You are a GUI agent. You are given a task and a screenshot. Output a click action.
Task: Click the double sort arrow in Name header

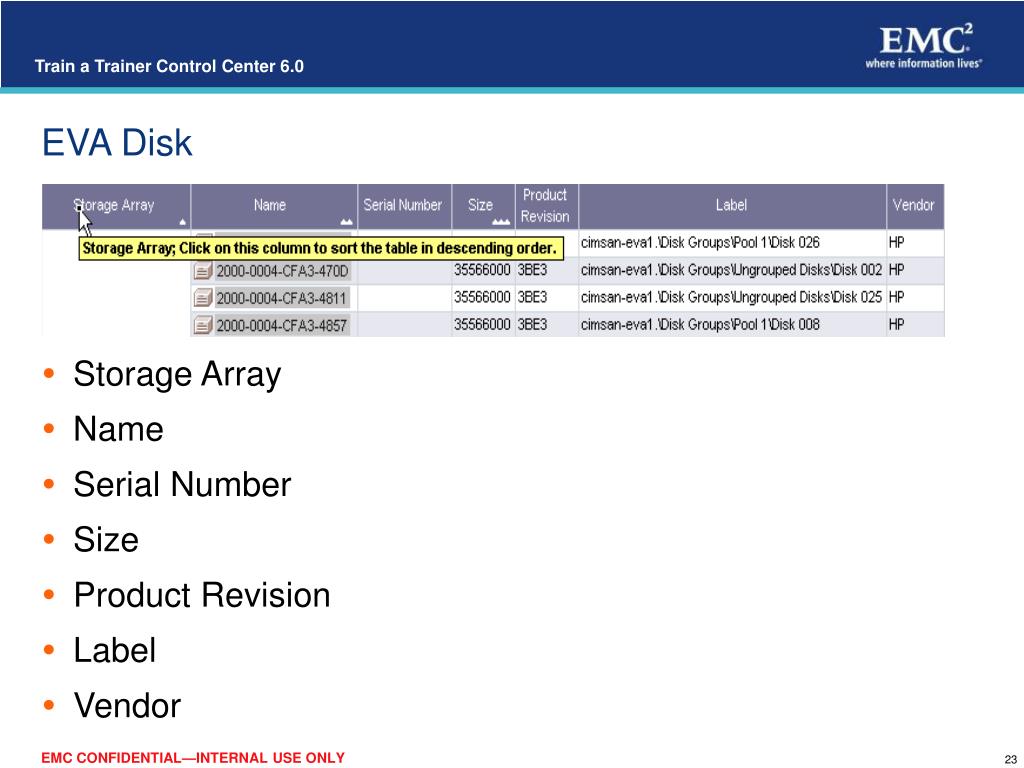(346, 222)
